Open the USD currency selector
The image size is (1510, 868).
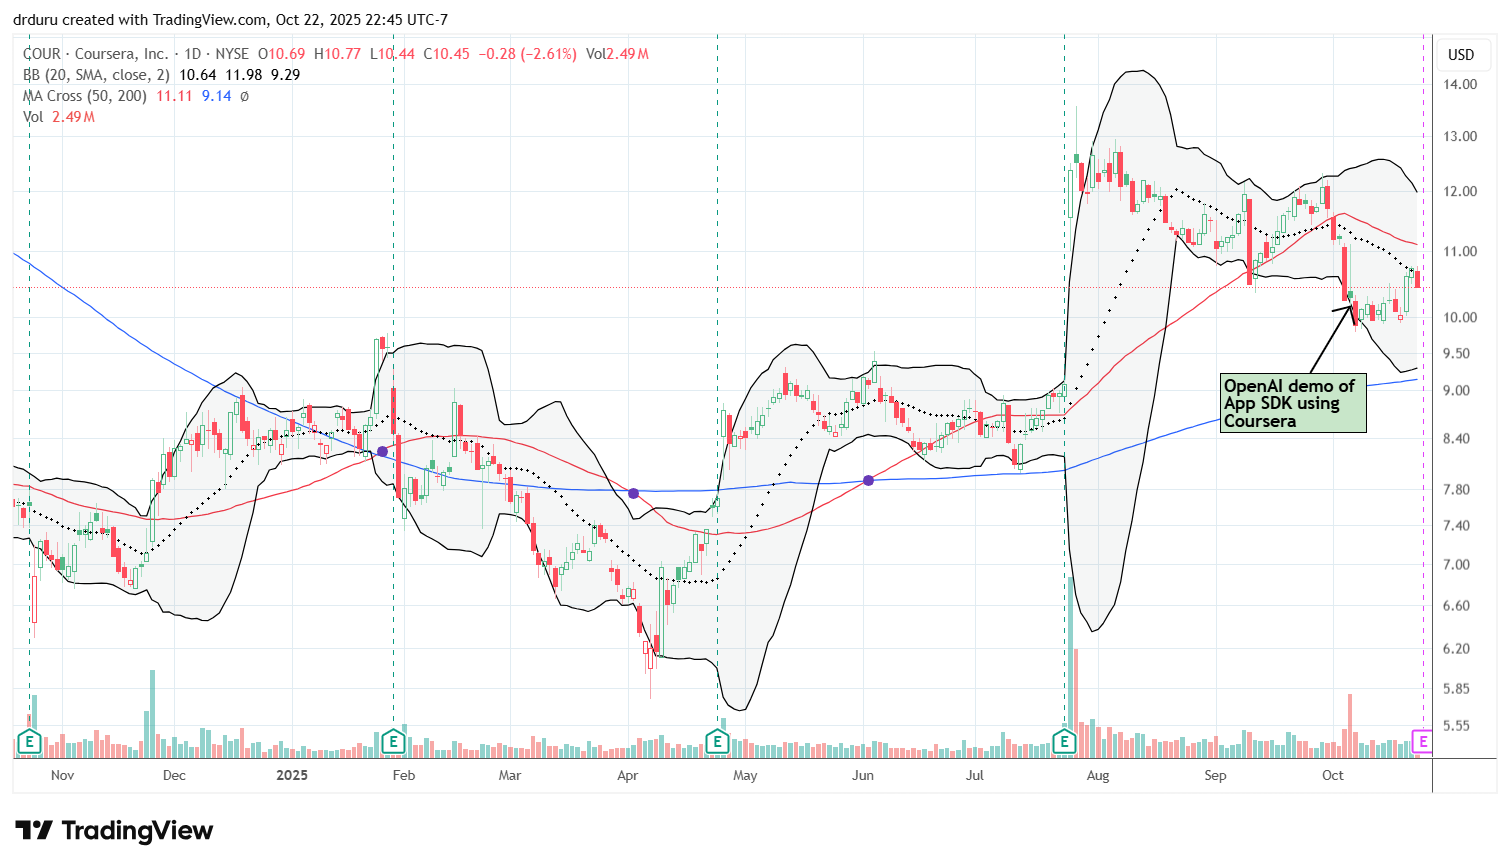point(1461,55)
